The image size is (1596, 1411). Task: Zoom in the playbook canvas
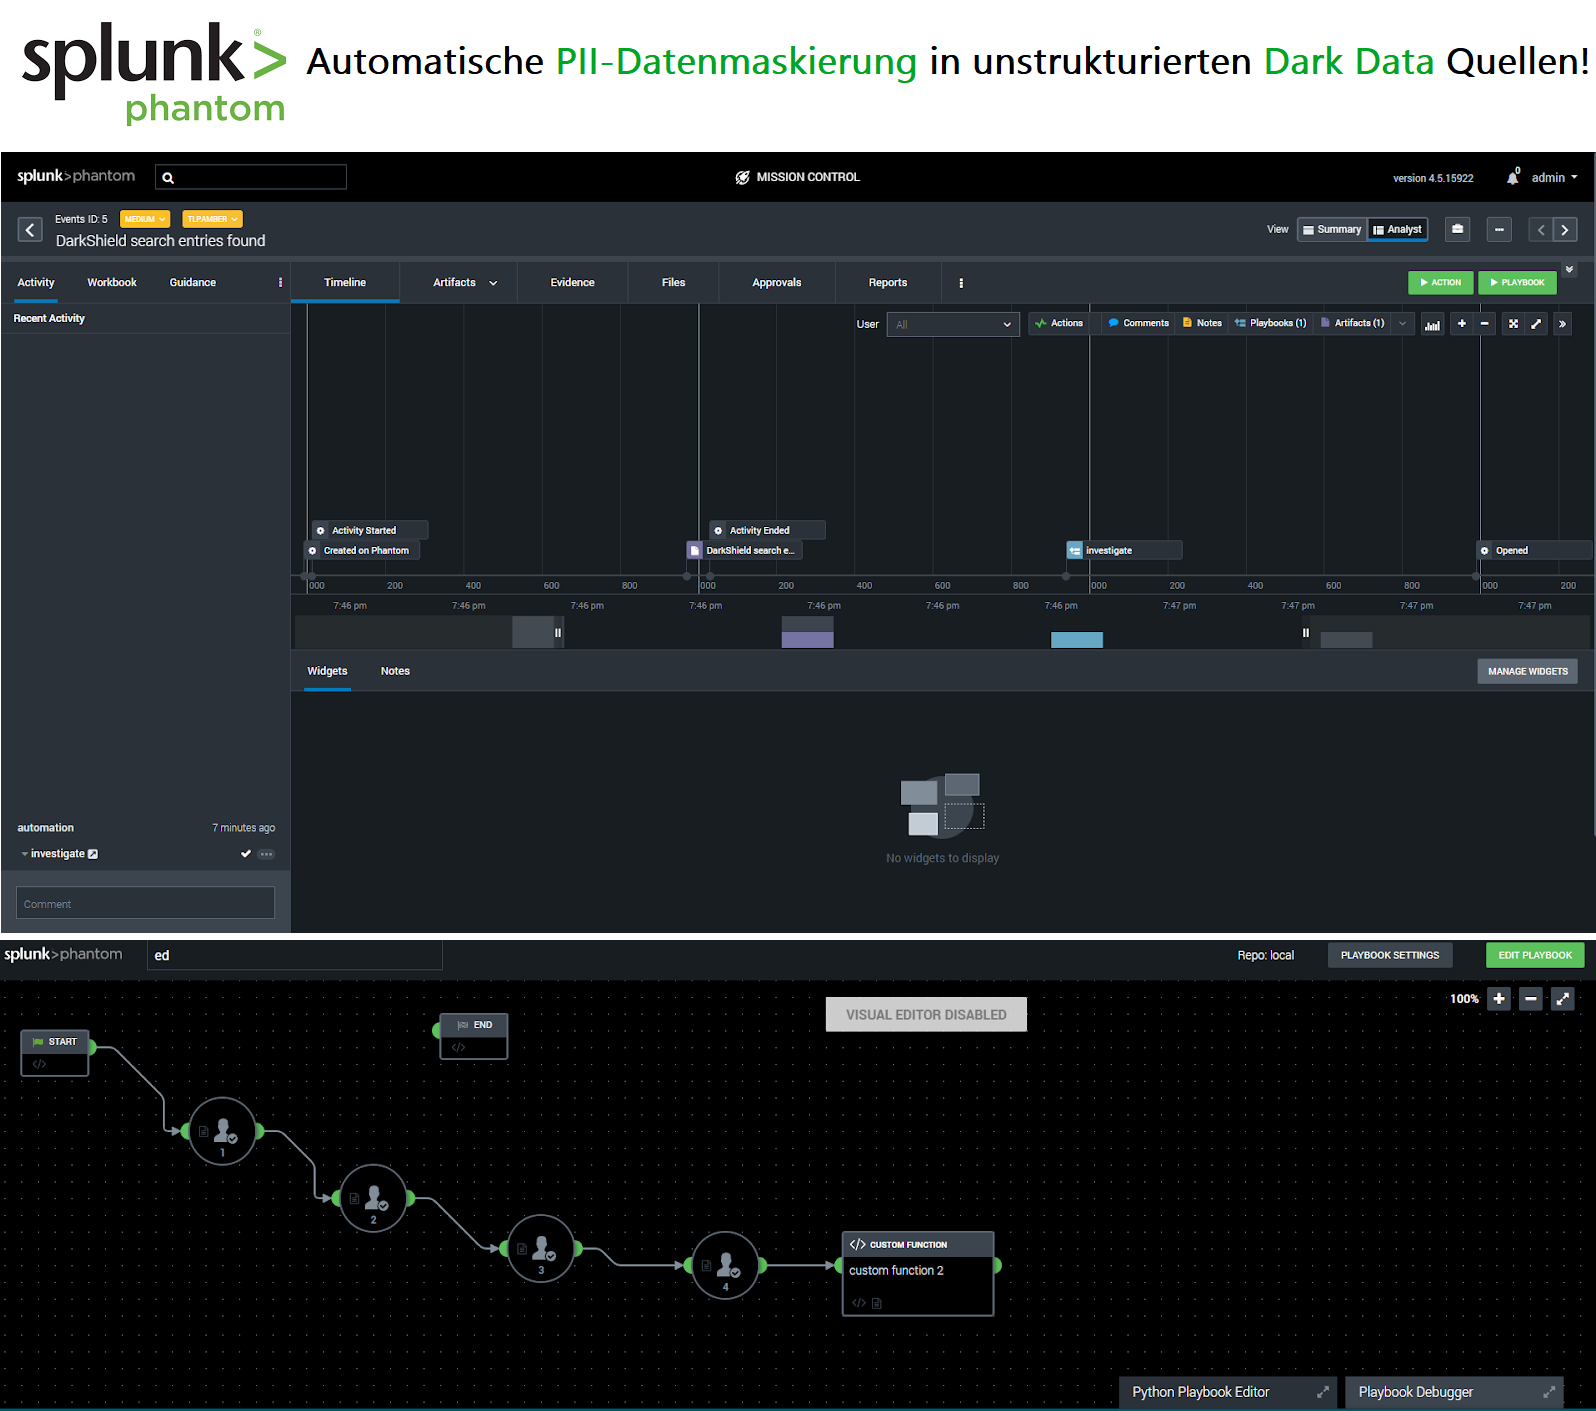tap(1499, 998)
